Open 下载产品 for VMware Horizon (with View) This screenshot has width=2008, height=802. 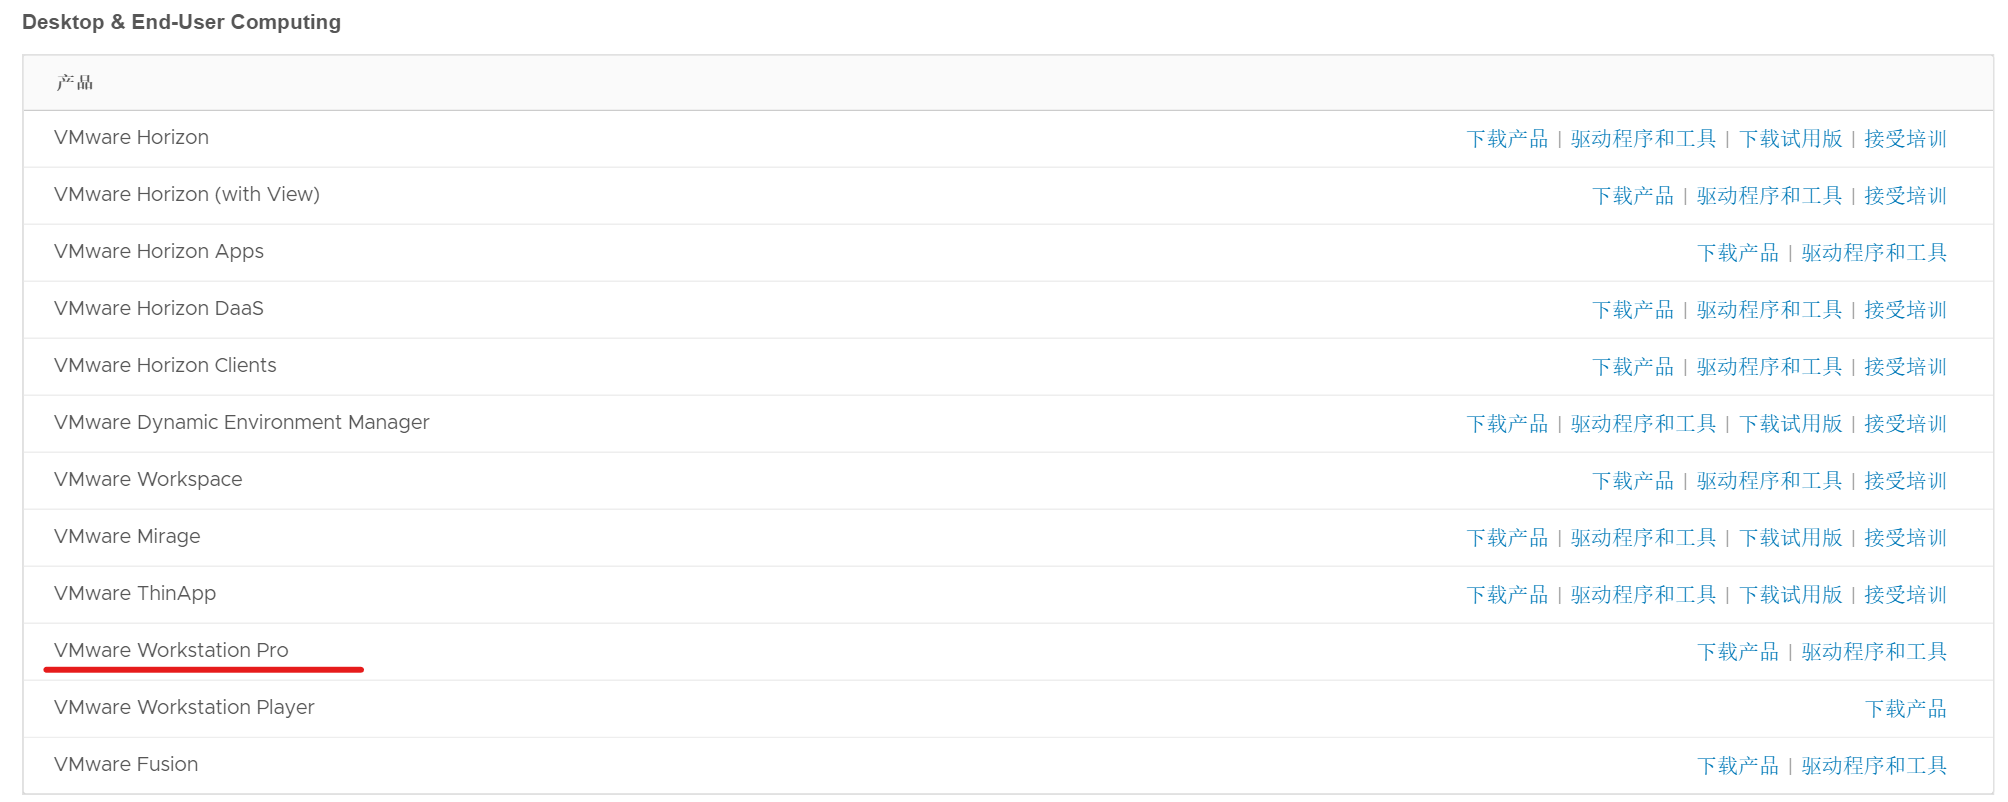click(x=1633, y=195)
